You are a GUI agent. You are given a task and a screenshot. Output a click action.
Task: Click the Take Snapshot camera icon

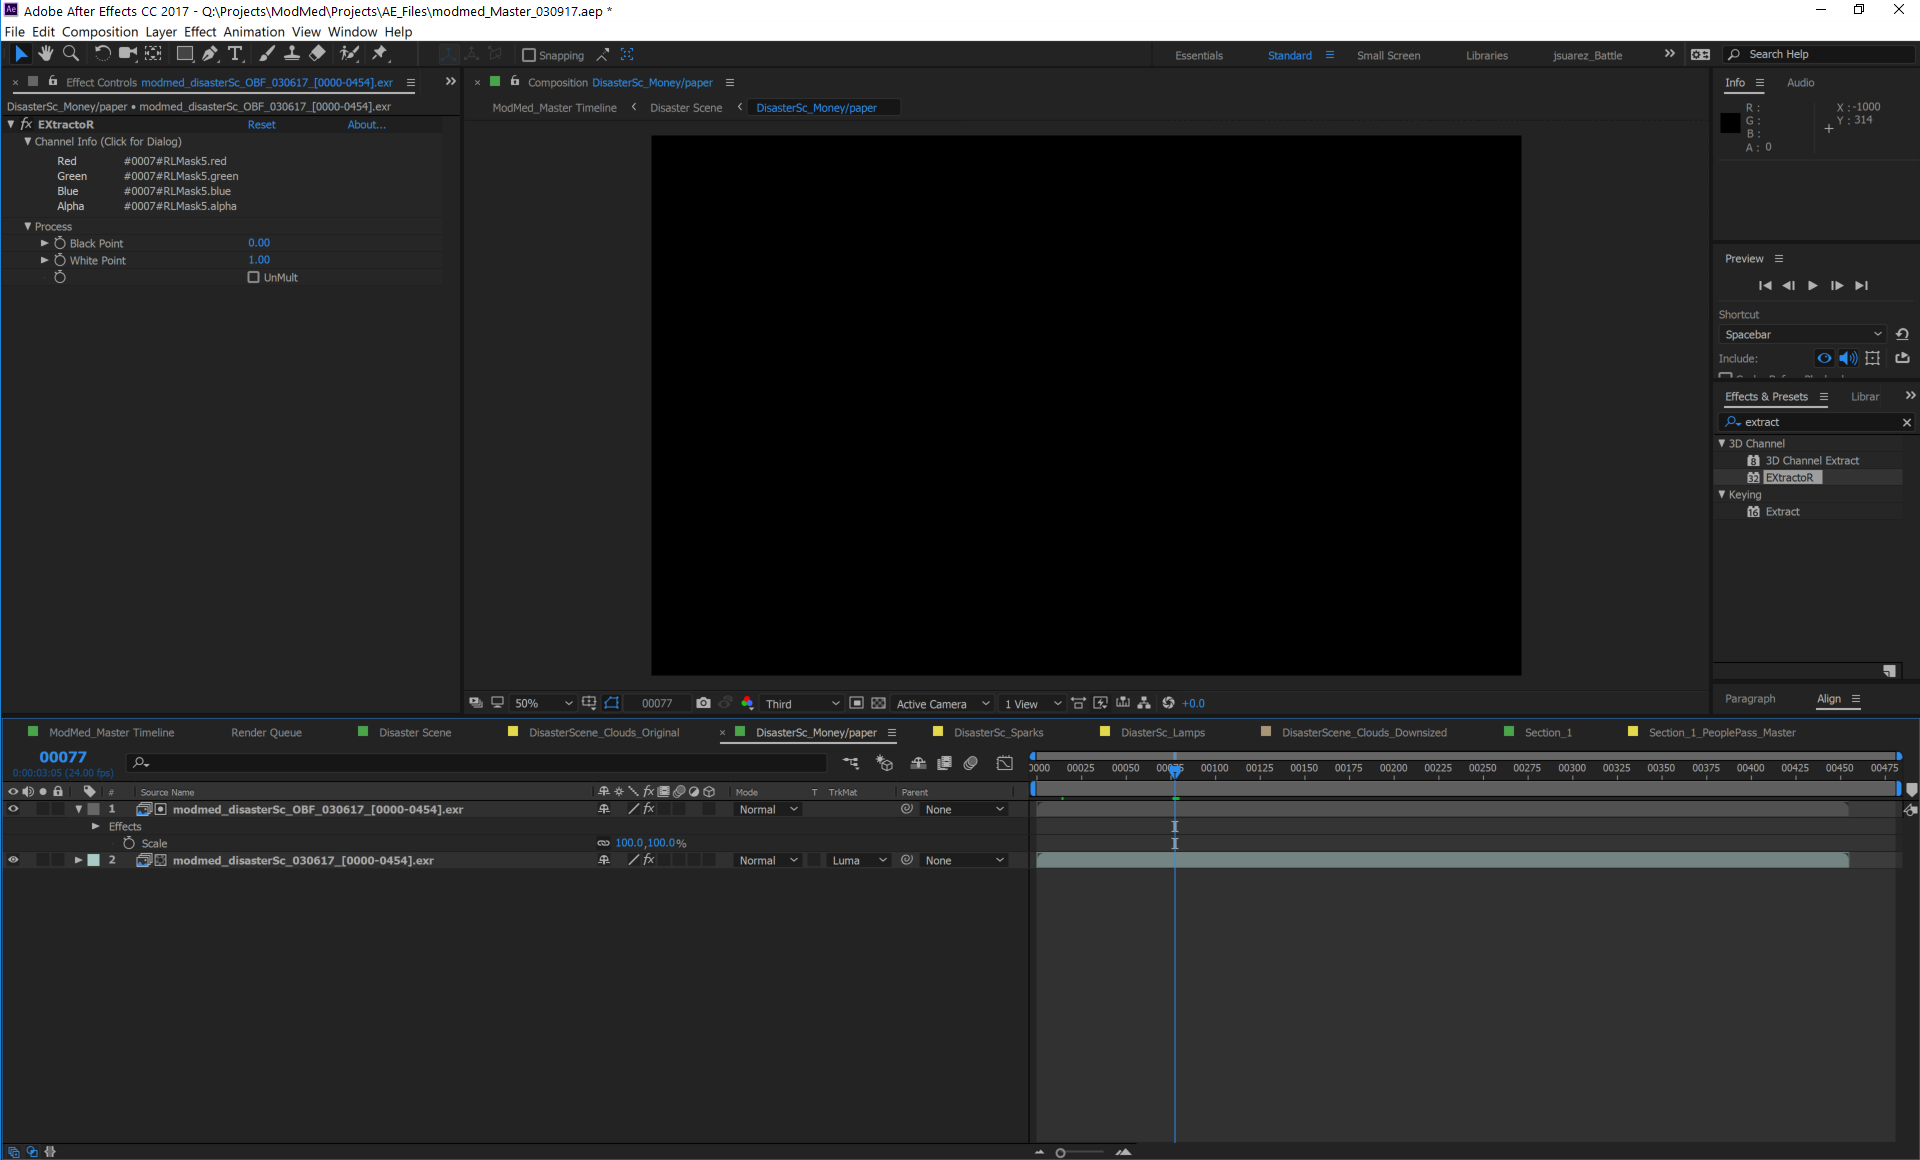tap(703, 703)
